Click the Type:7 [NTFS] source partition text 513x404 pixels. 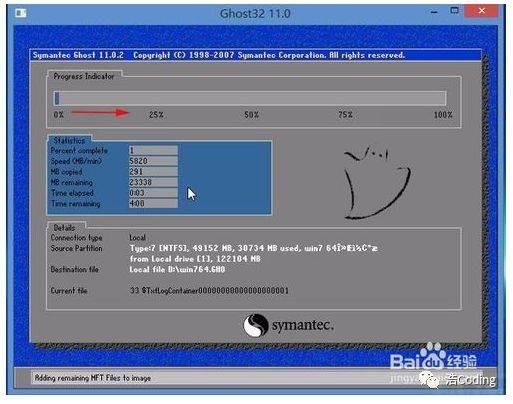point(254,248)
